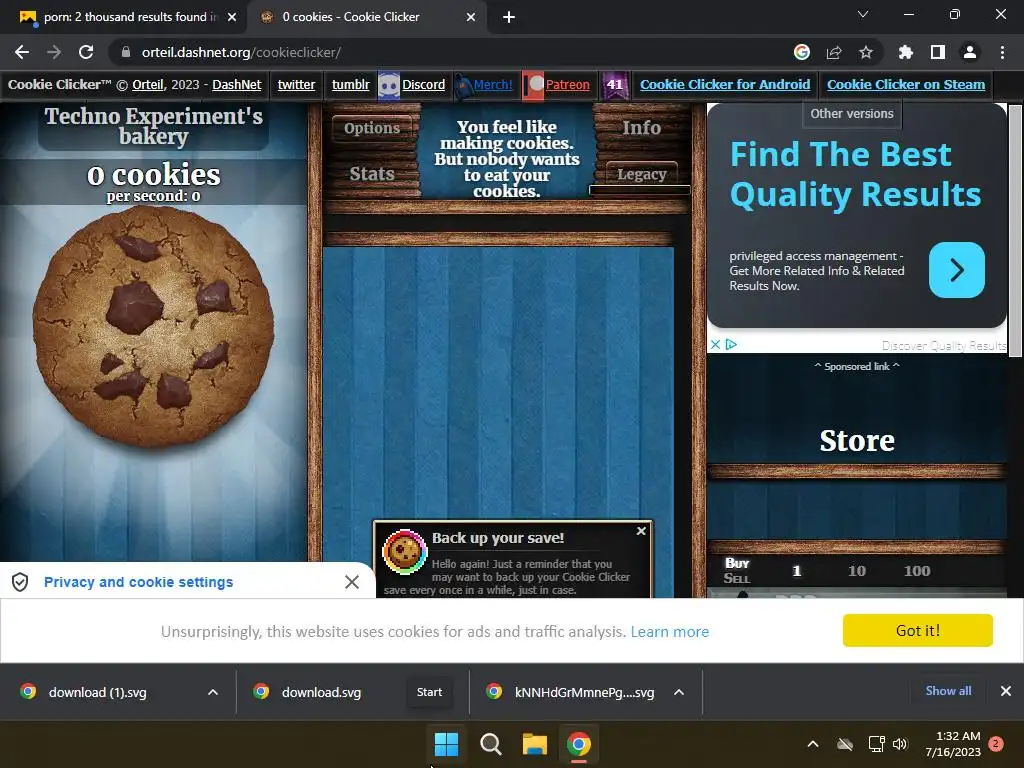This screenshot has width=1024, height=768.
Task: Open the volume control in tray
Action: pyautogui.click(x=900, y=744)
